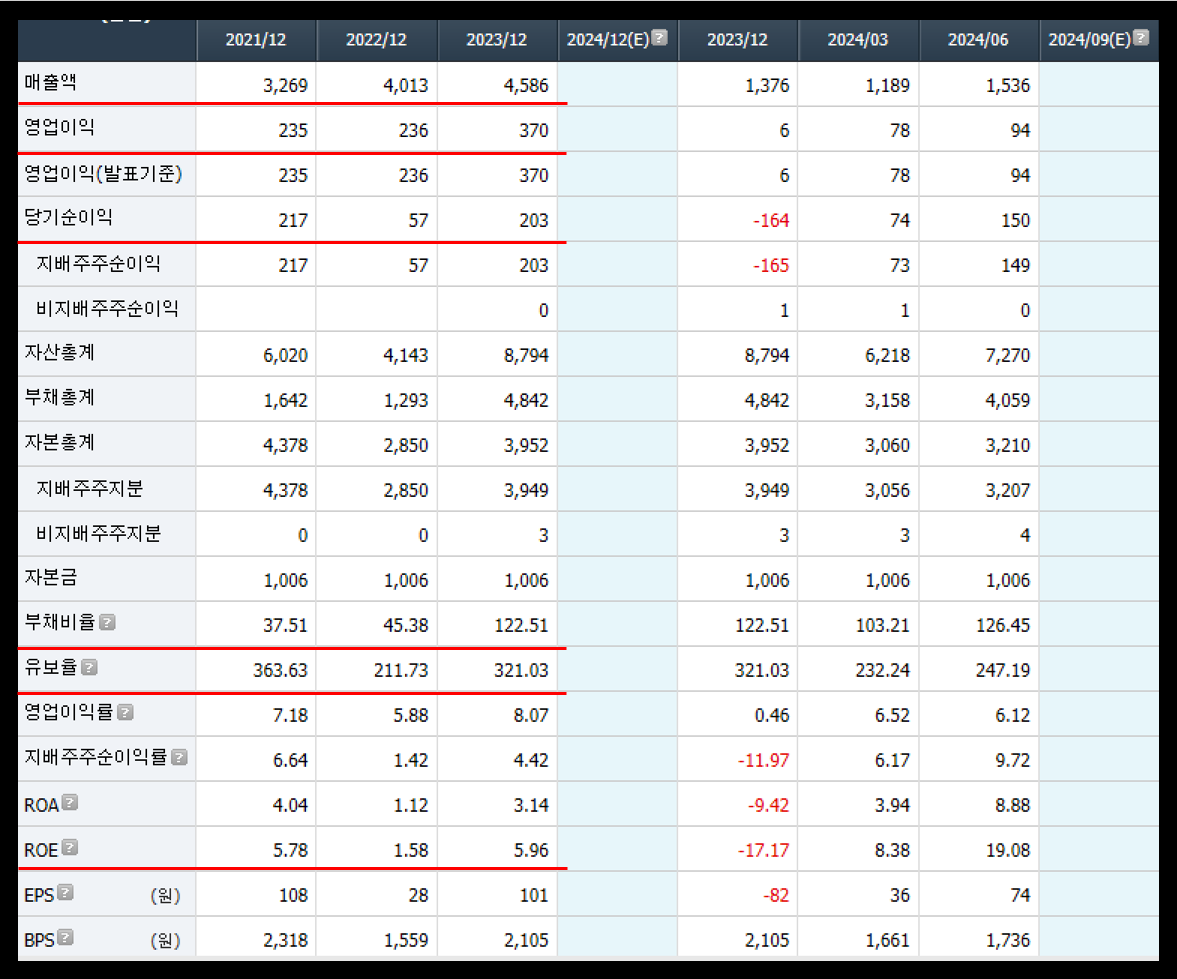Click 자산총계 value 6,020
Screen dimensions: 1177x979
tap(285, 356)
